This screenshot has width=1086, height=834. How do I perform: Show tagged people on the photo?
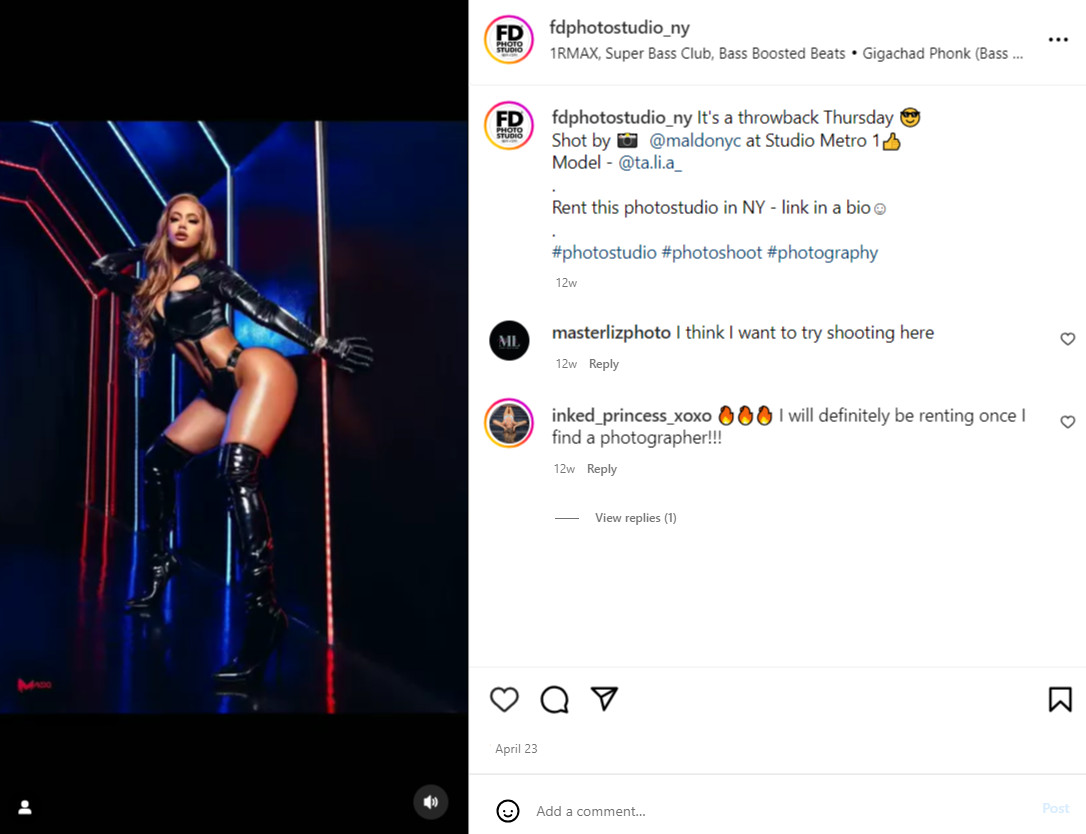click(x=25, y=807)
